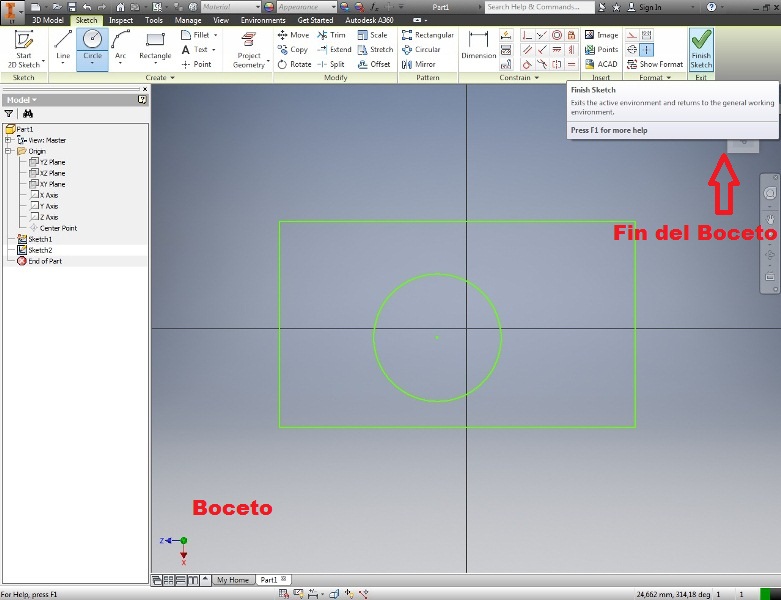
Task: Select the Rectangle sketch tool
Action: click(x=155, y=46)
